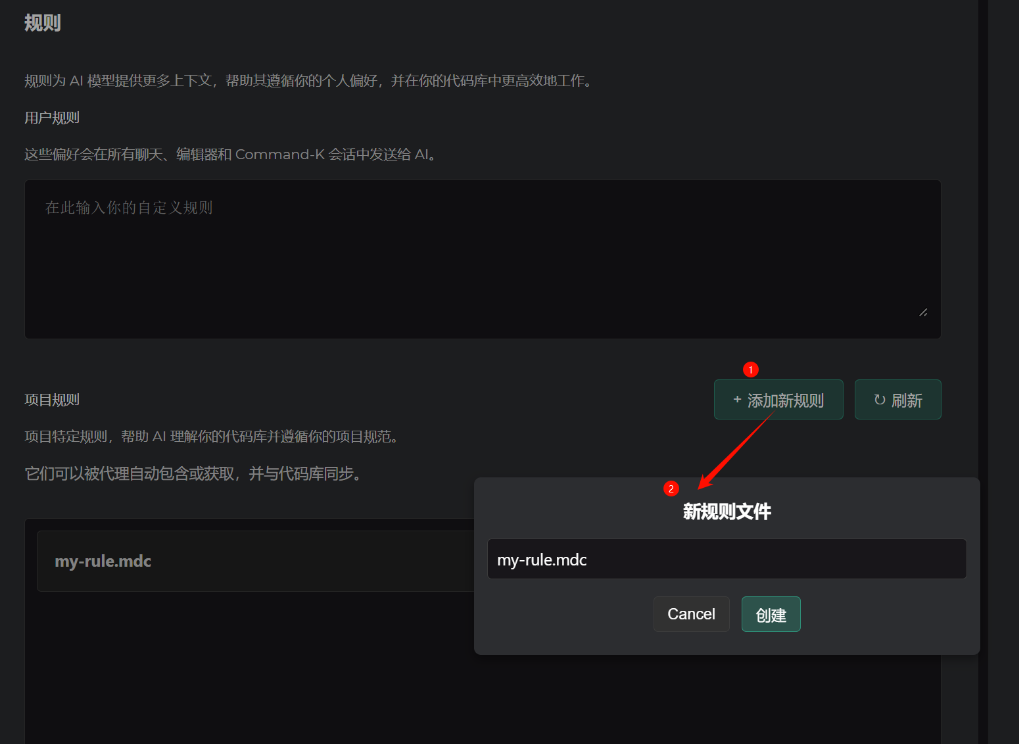Click the 新规则文件 dialog title

(x=727, y=511)
